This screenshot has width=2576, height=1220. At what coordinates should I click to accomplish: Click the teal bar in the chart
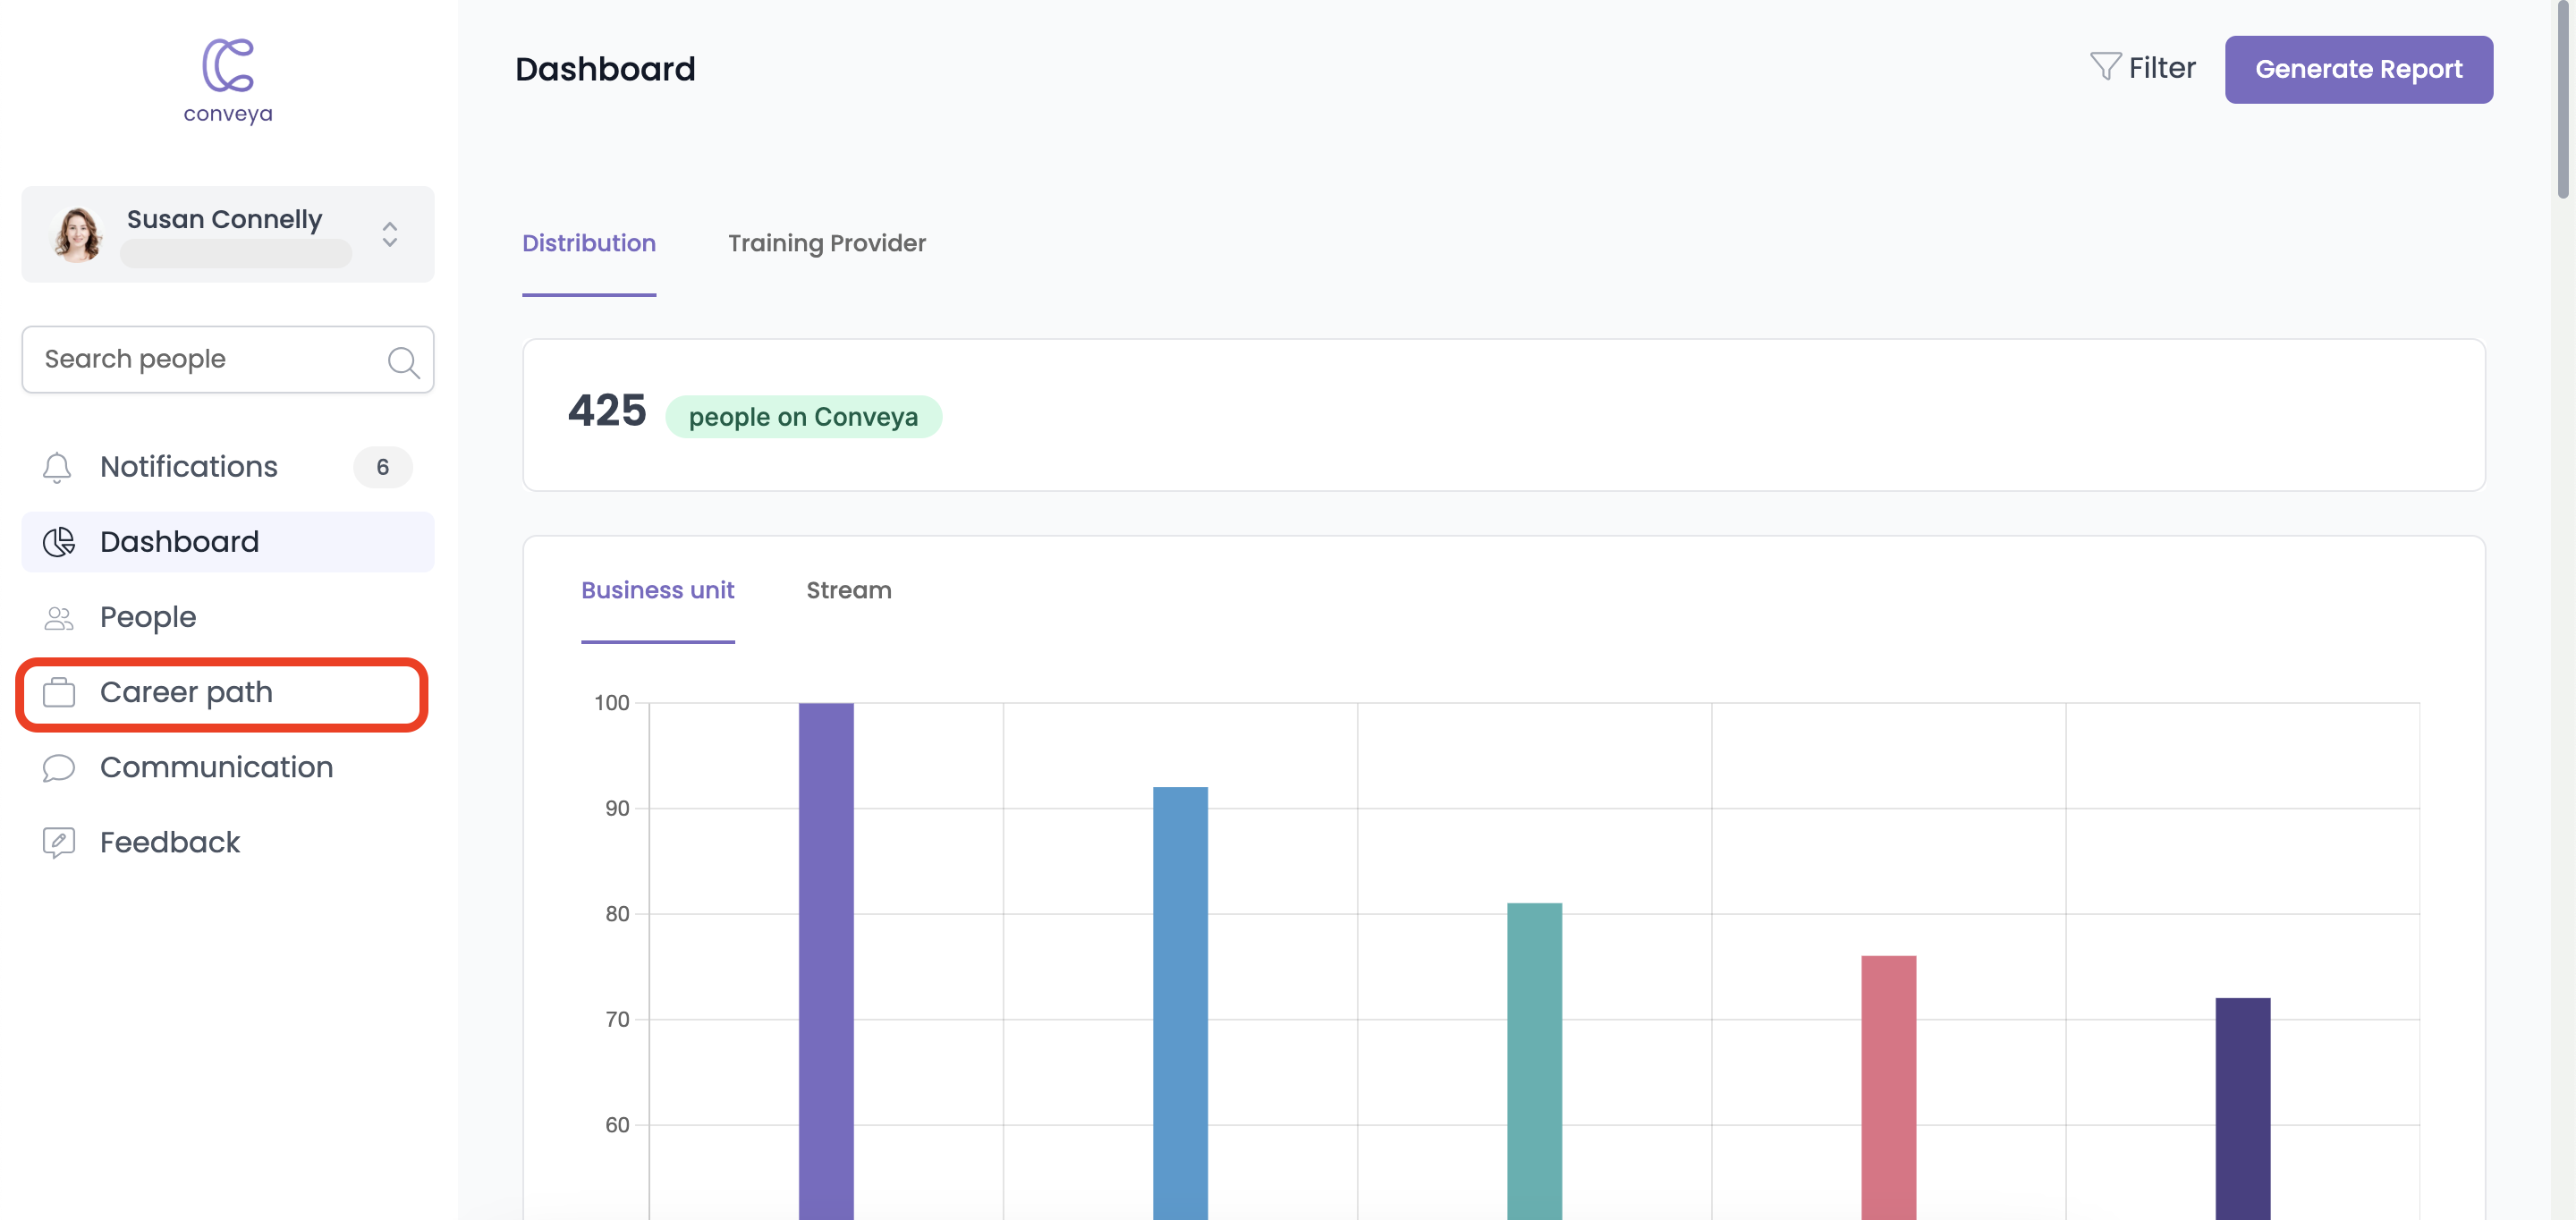pyautogui.click(x=1534, y=1061)
